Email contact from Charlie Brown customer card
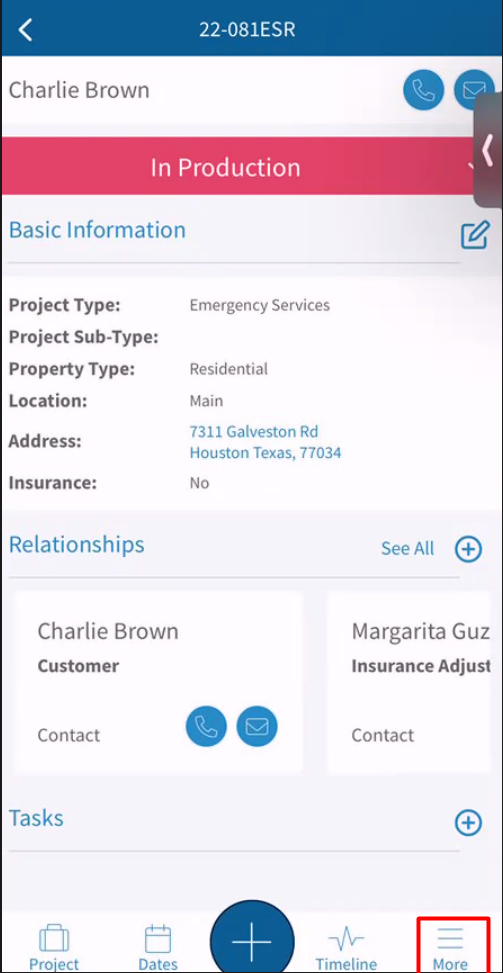 point(257,726)
